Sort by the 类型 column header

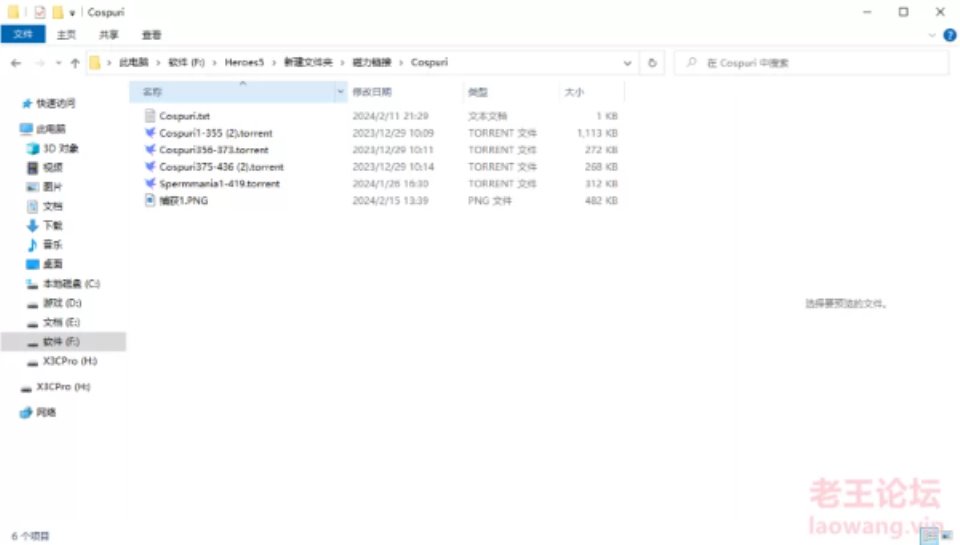click(478, 92)
